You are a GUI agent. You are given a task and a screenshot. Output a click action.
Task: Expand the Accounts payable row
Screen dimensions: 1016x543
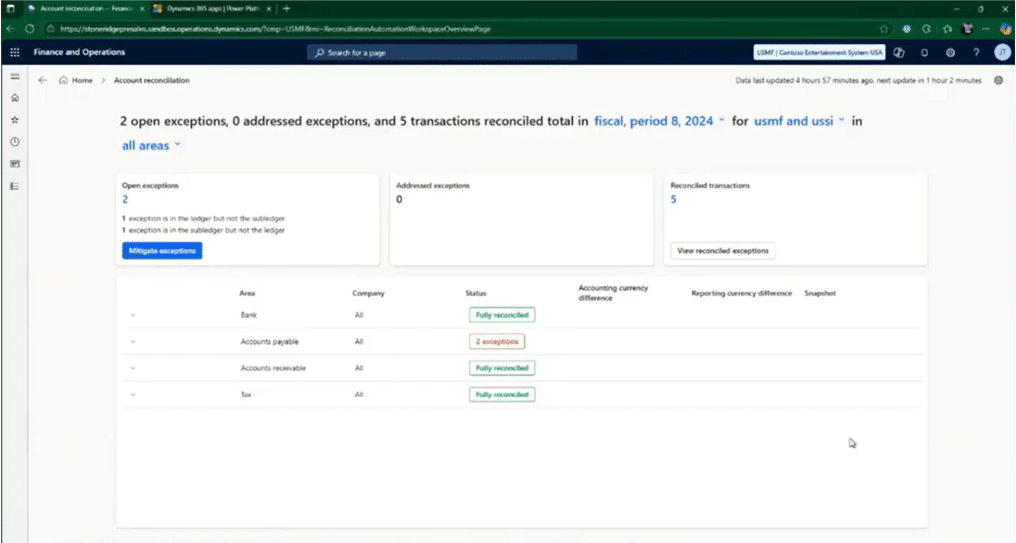pyautogui.click(x=132, y=342)
